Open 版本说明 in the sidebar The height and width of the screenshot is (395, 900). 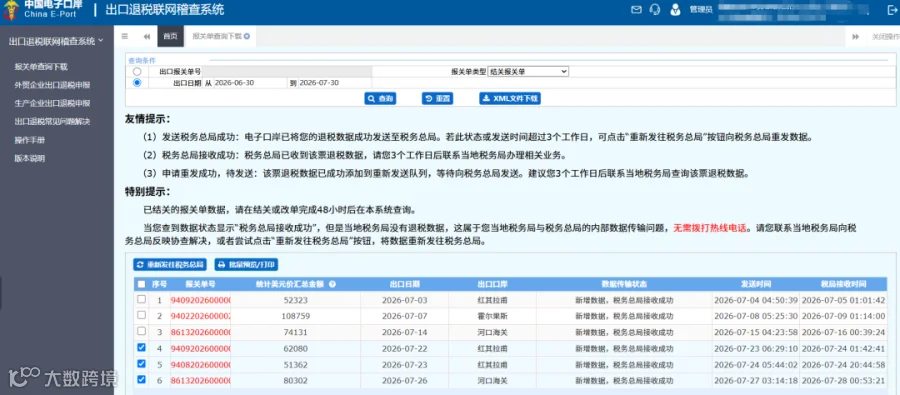pos(30,158)
